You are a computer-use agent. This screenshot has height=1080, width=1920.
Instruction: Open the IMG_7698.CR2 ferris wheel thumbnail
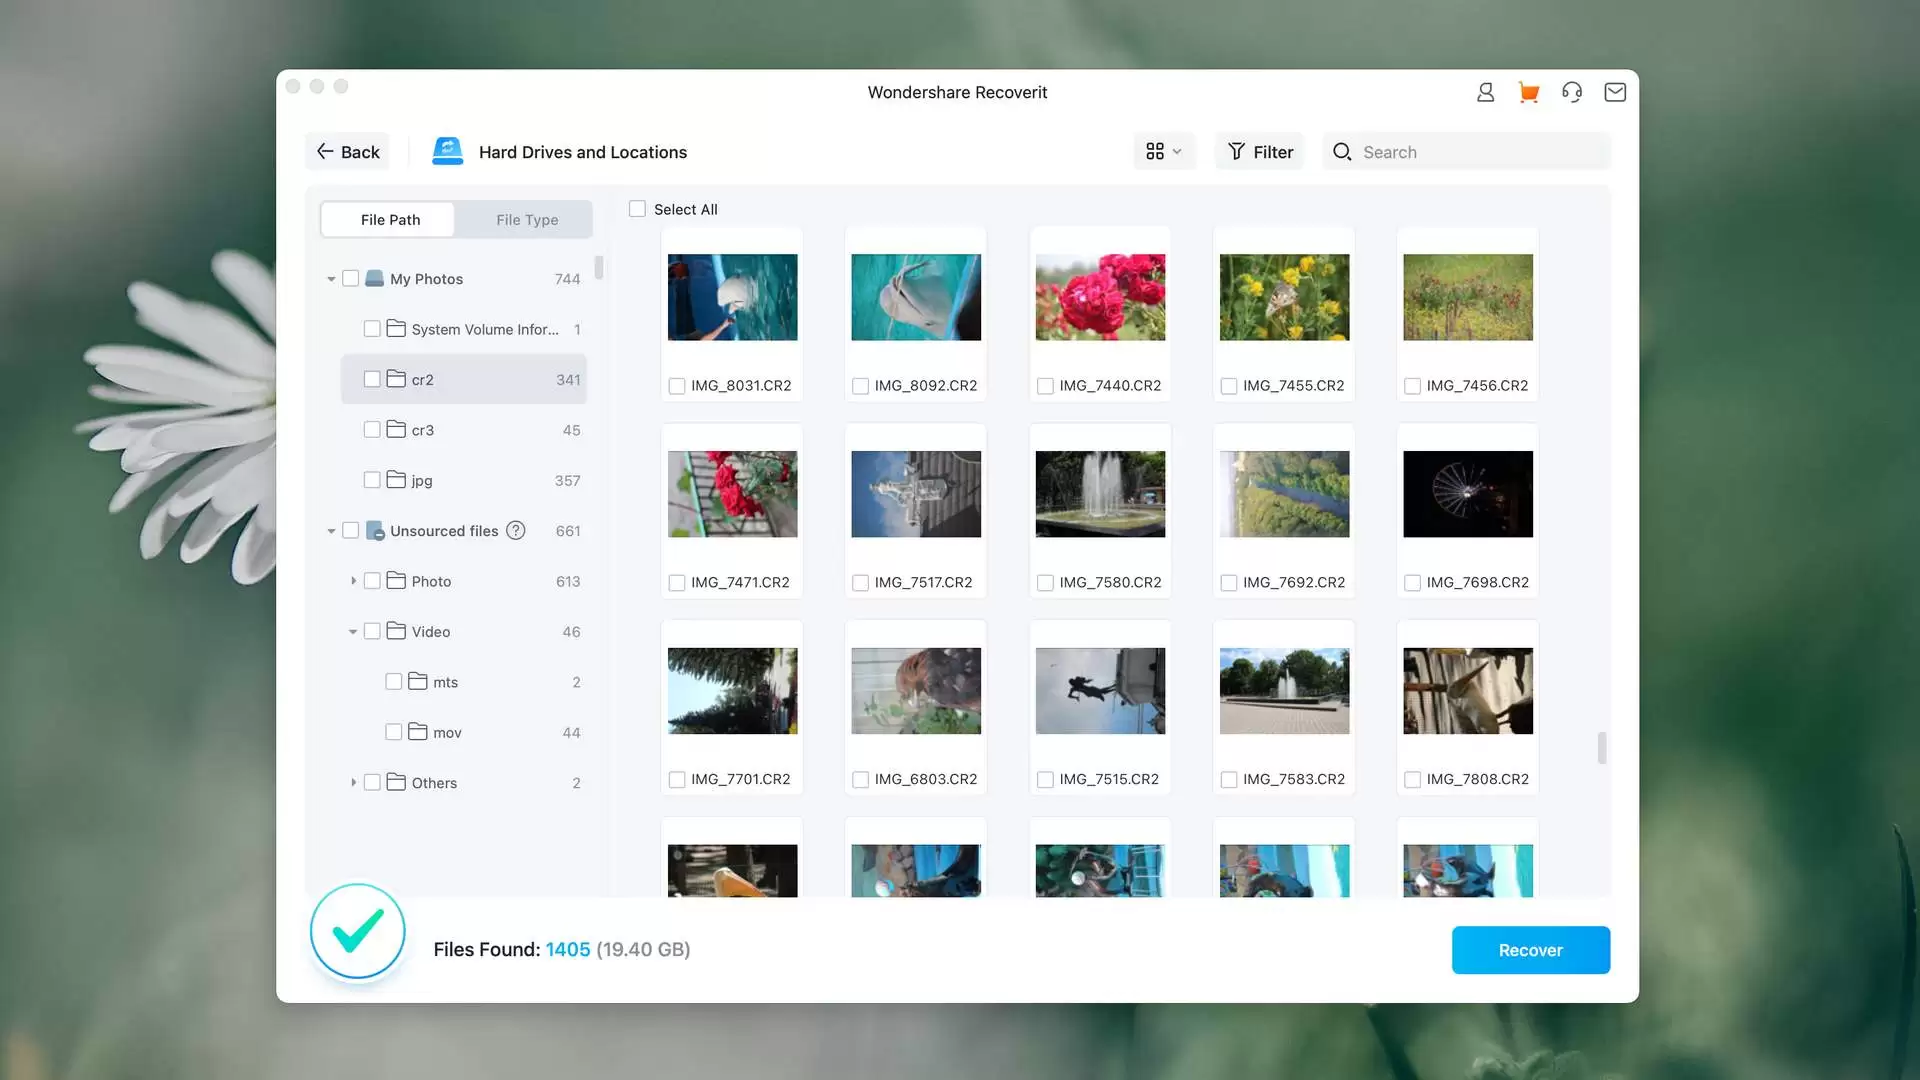(x=1467, y=494)
